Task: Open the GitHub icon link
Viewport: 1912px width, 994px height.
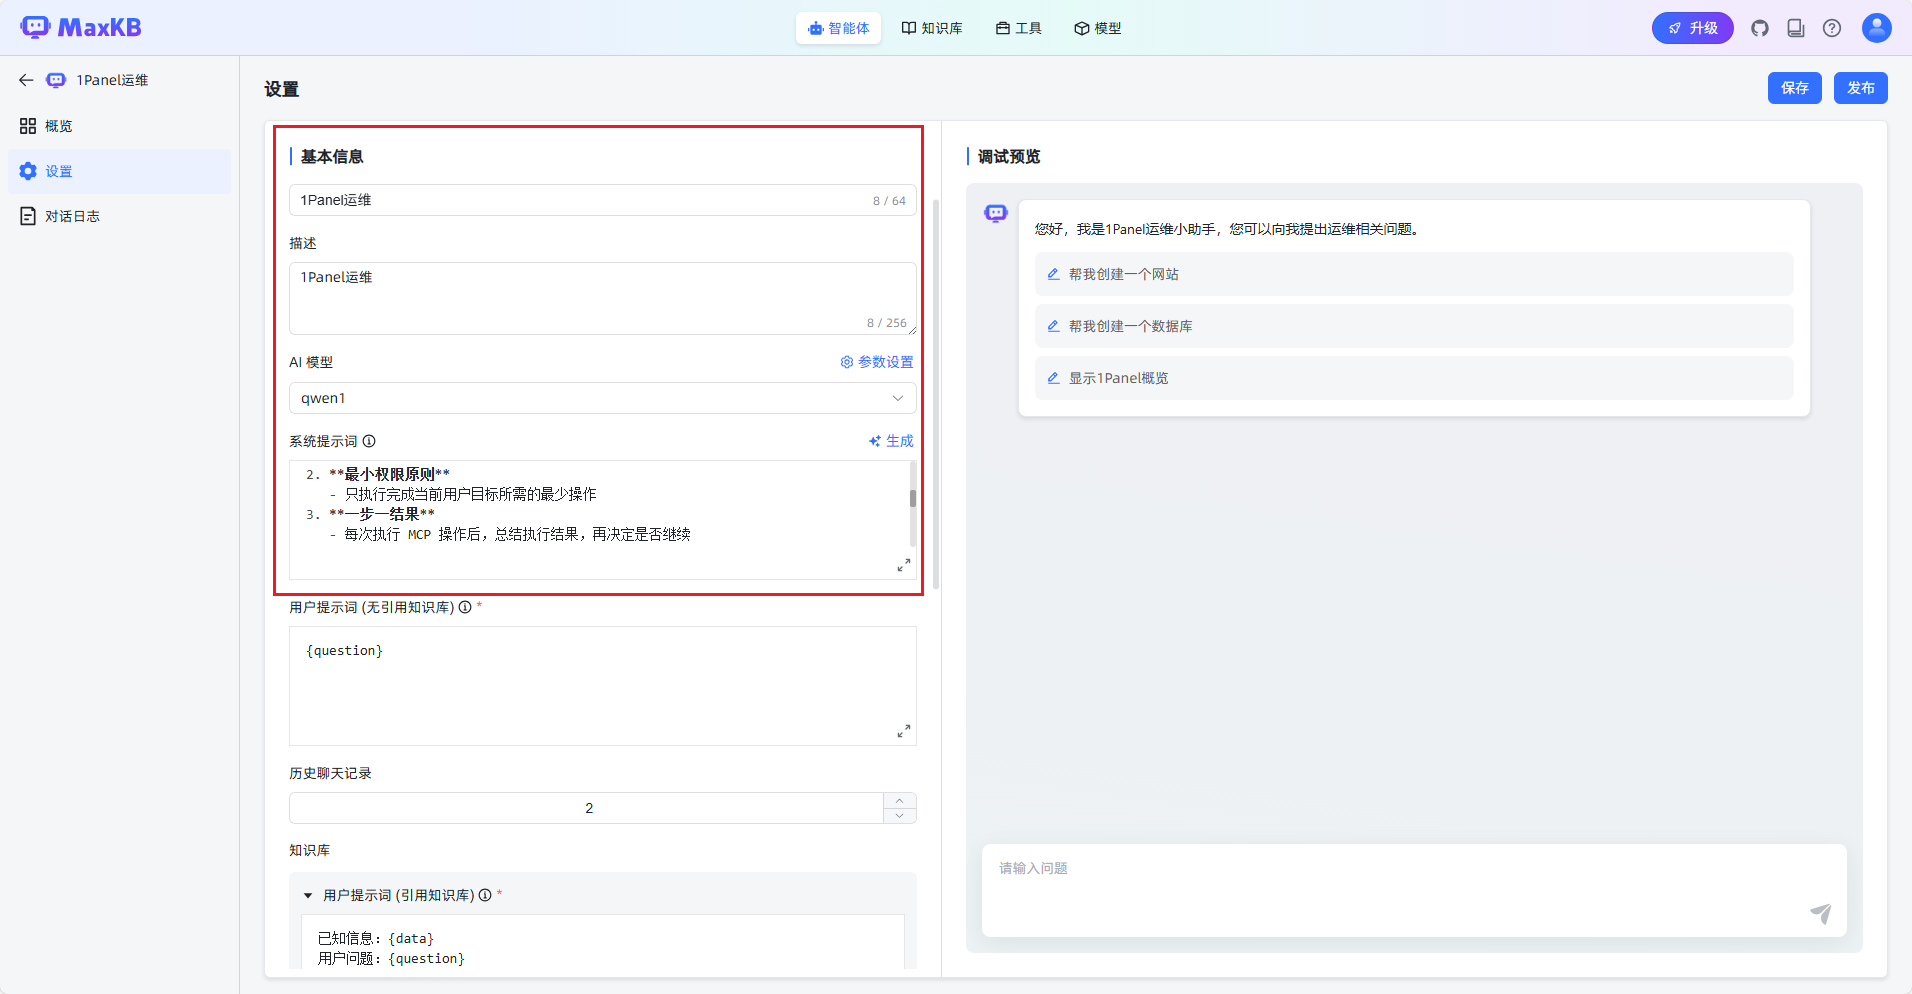Action: point(1760,28)
